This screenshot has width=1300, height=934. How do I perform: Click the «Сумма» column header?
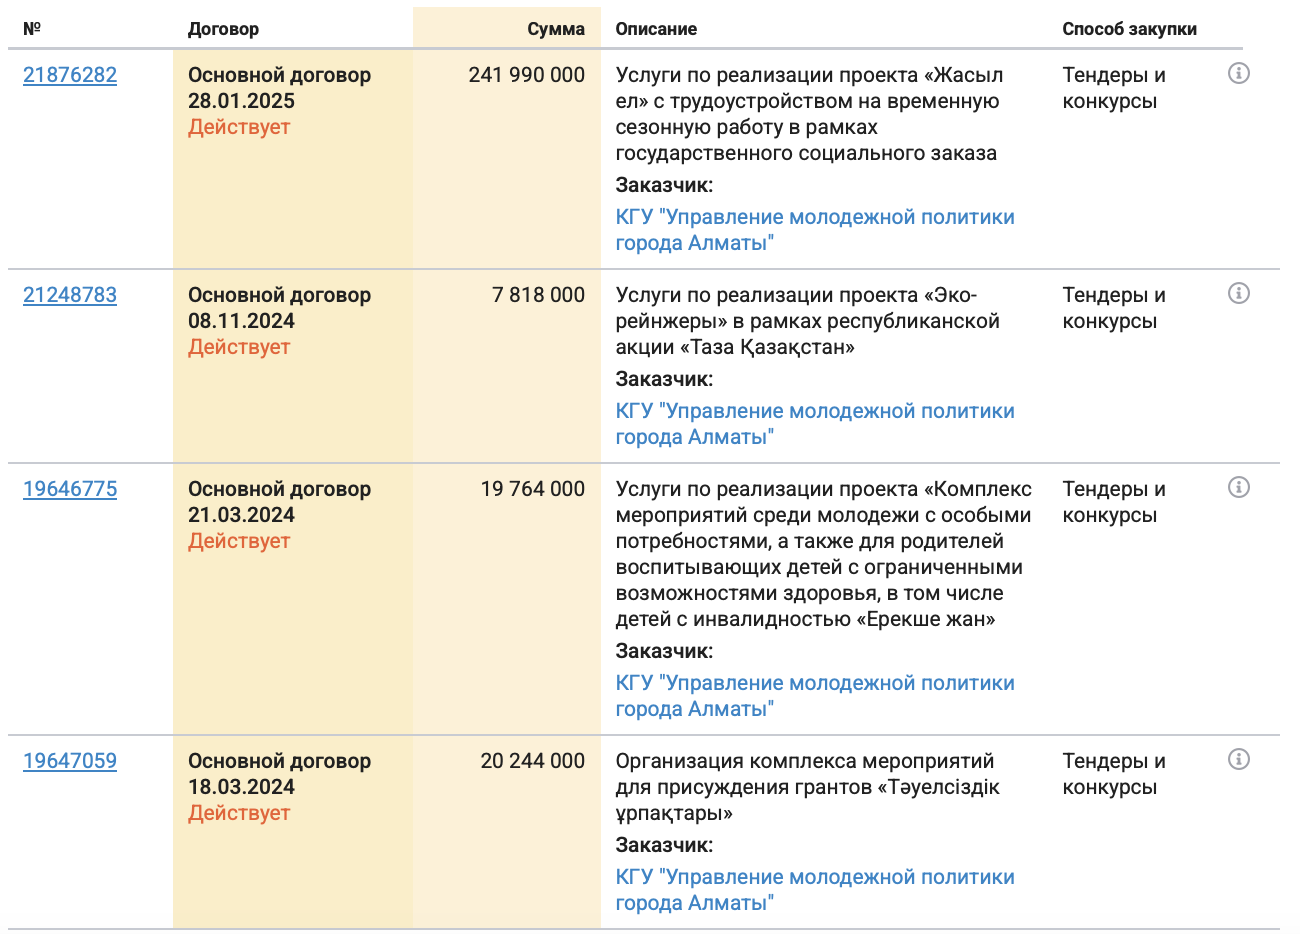tap(555, 29)
